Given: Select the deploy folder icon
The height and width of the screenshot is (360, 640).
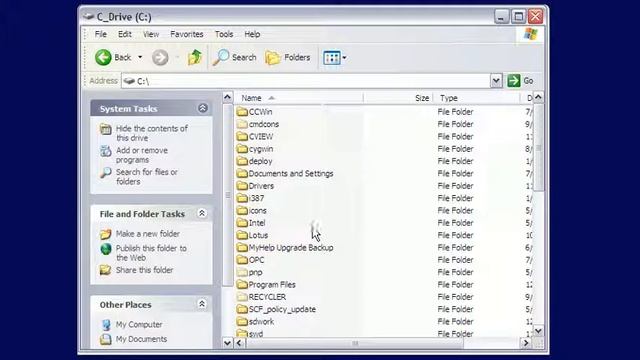Looking at the screenshot, I should pos(242,161).
